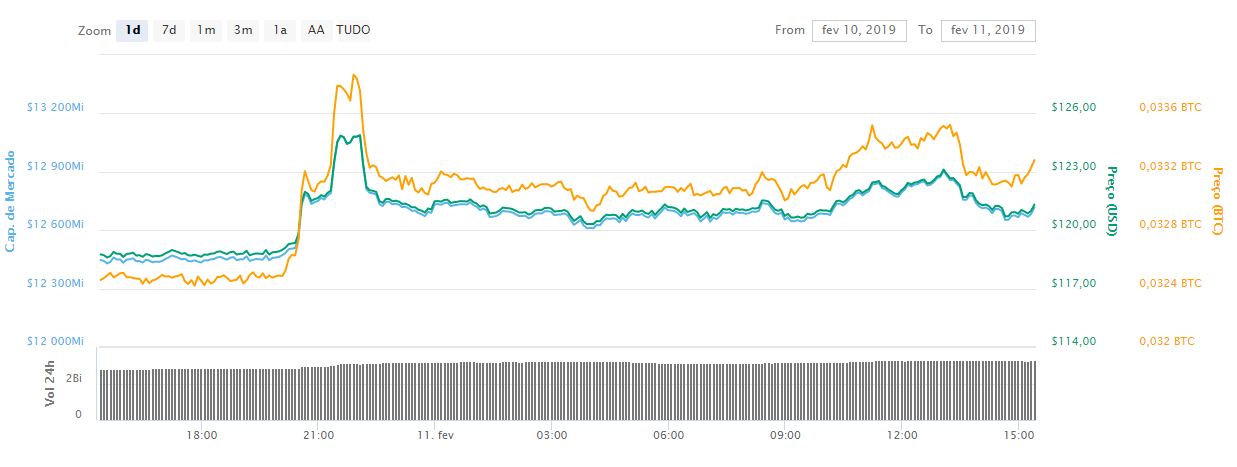Click the 0,0332 BTC label
The width and height of the screenshot is (1237, 467).
pyautogui.click(x=1171, y=166)
